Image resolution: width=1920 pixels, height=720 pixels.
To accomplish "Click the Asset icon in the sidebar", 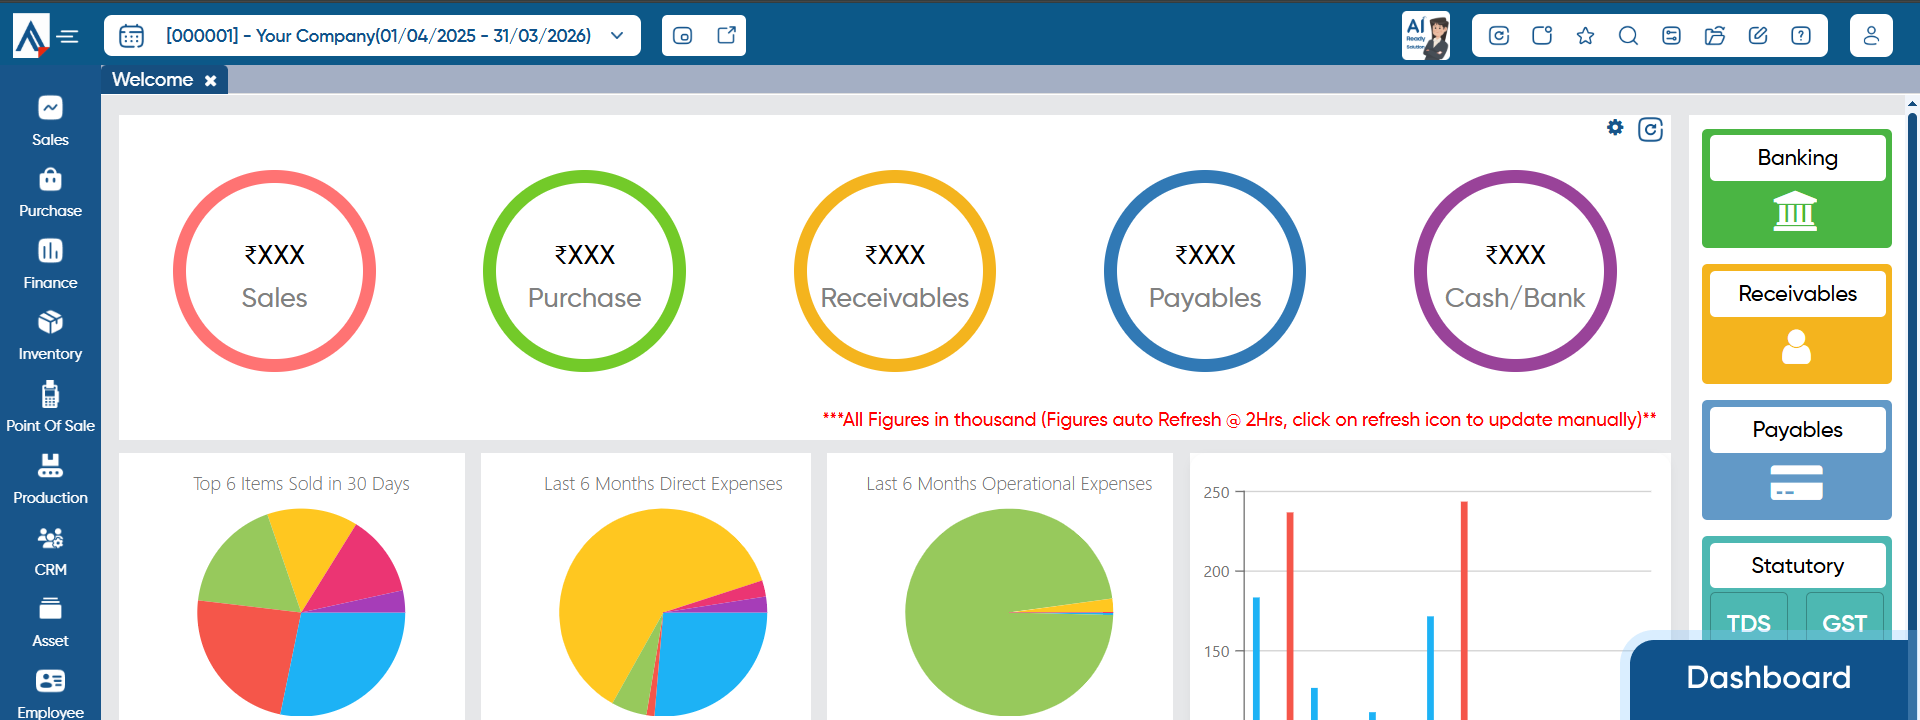I will (x=50, y=609).
